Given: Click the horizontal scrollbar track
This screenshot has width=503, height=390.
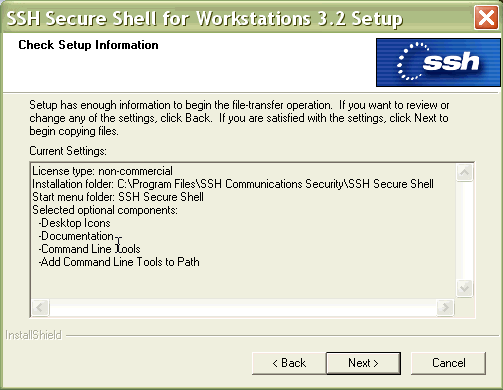Looking at the screenshot, I should click(243, 307).
